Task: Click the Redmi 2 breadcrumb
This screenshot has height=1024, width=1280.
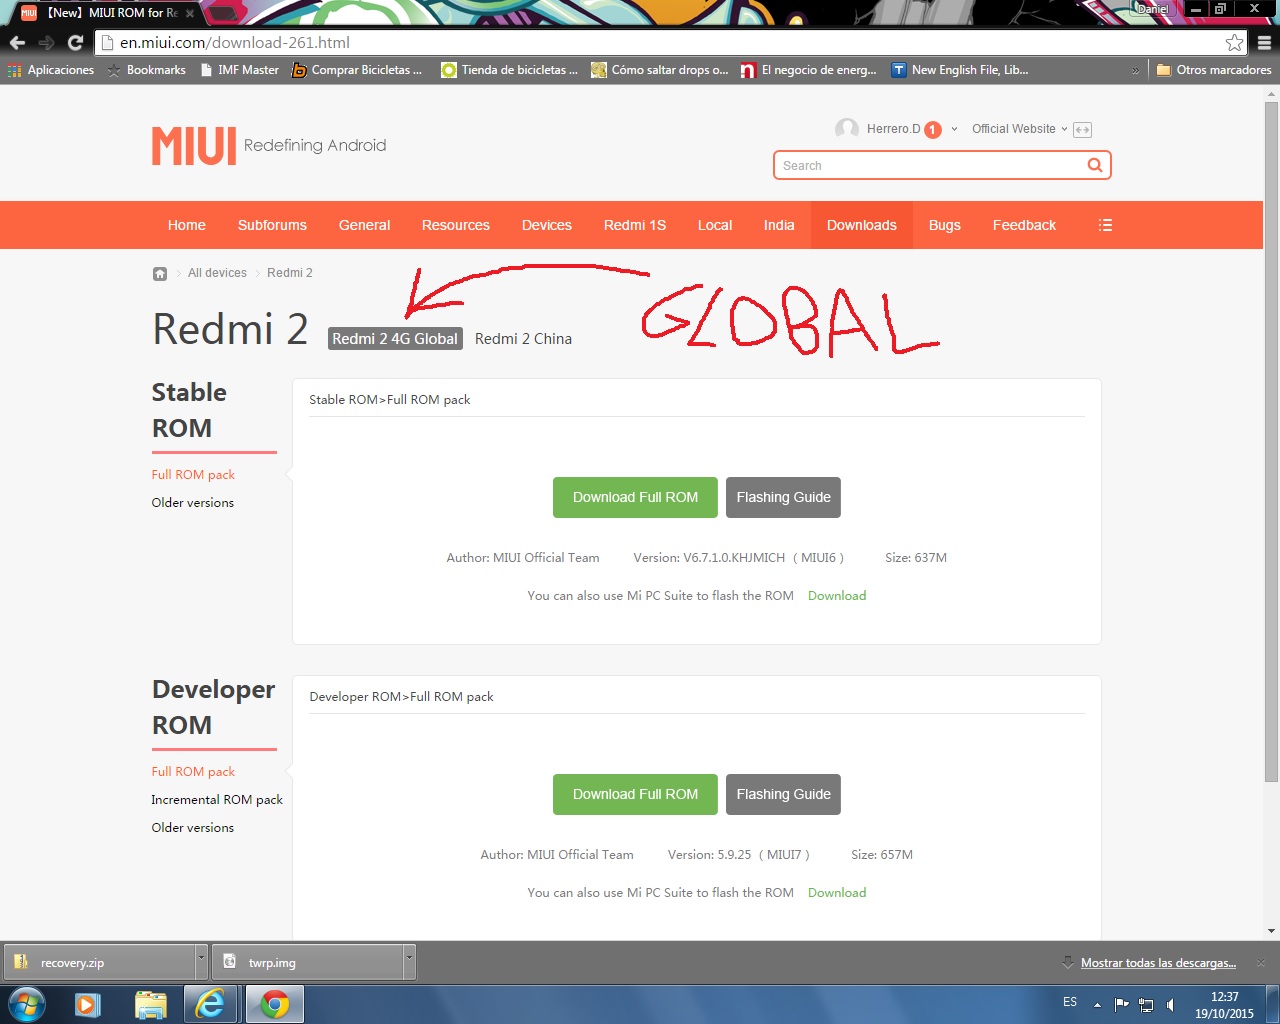Action: [x=290, y=273]
